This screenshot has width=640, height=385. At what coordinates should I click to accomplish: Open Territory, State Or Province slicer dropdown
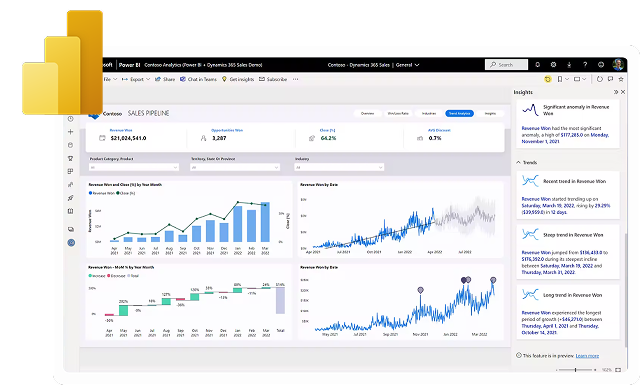[235, 167]
